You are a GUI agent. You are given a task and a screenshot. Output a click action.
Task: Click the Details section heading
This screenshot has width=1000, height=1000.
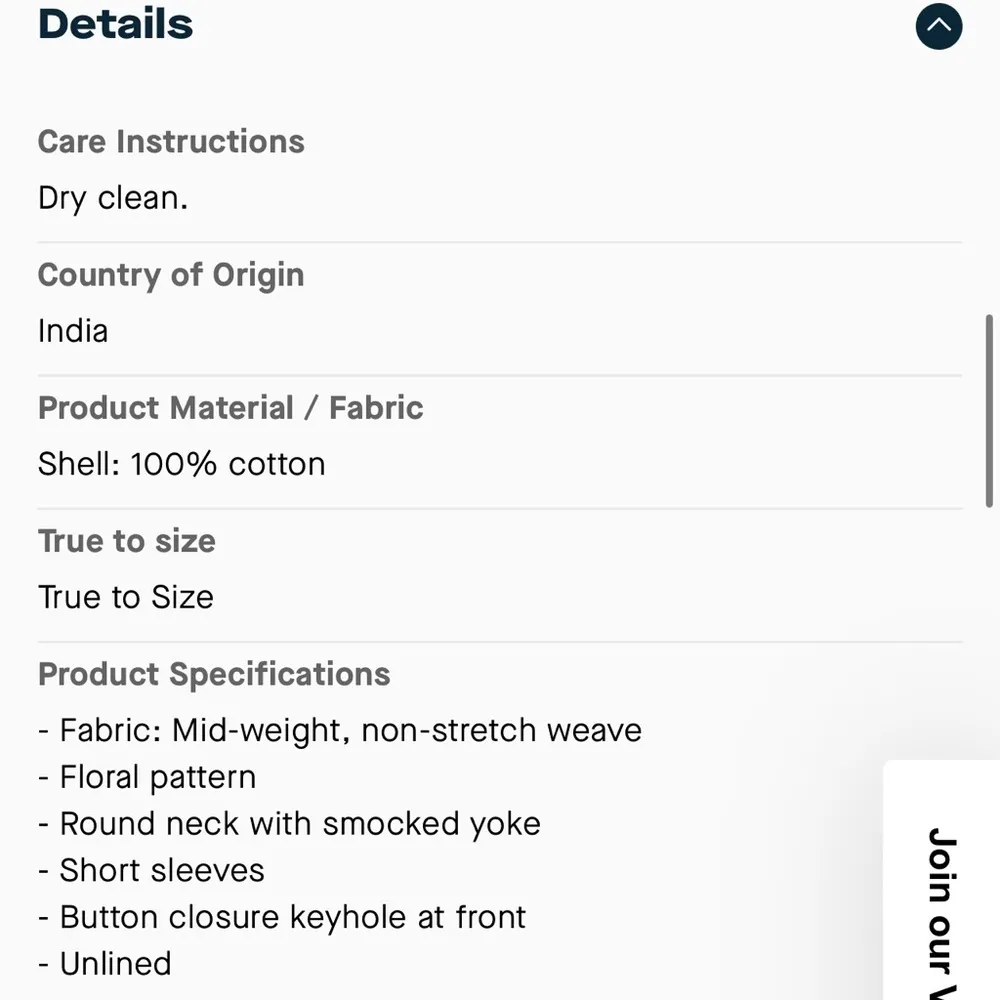tap(115, 24)
